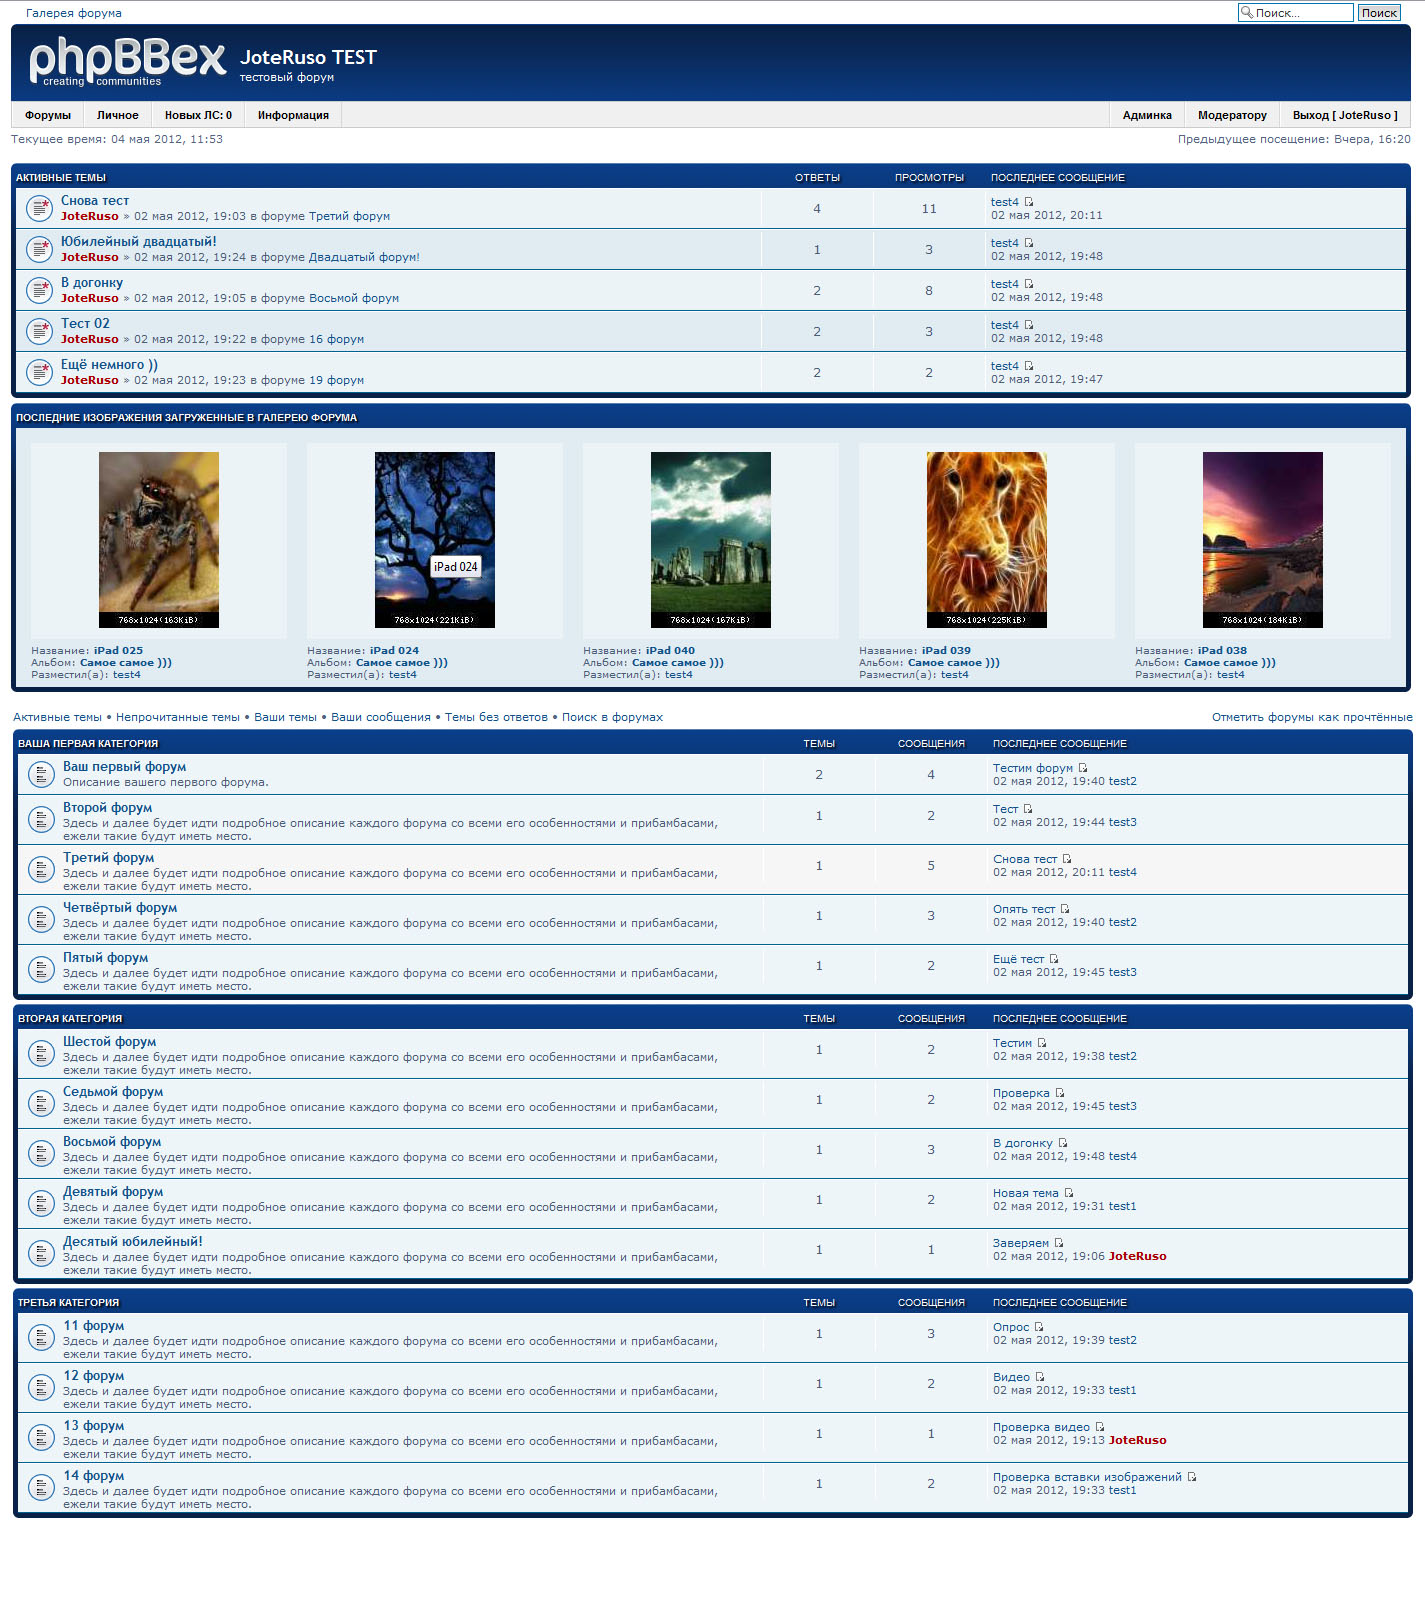The image size is (1425, 1616).
Task: Click latest-post icon next to 'Проверка вставки изображений'
Action: click(1192, 1477)
